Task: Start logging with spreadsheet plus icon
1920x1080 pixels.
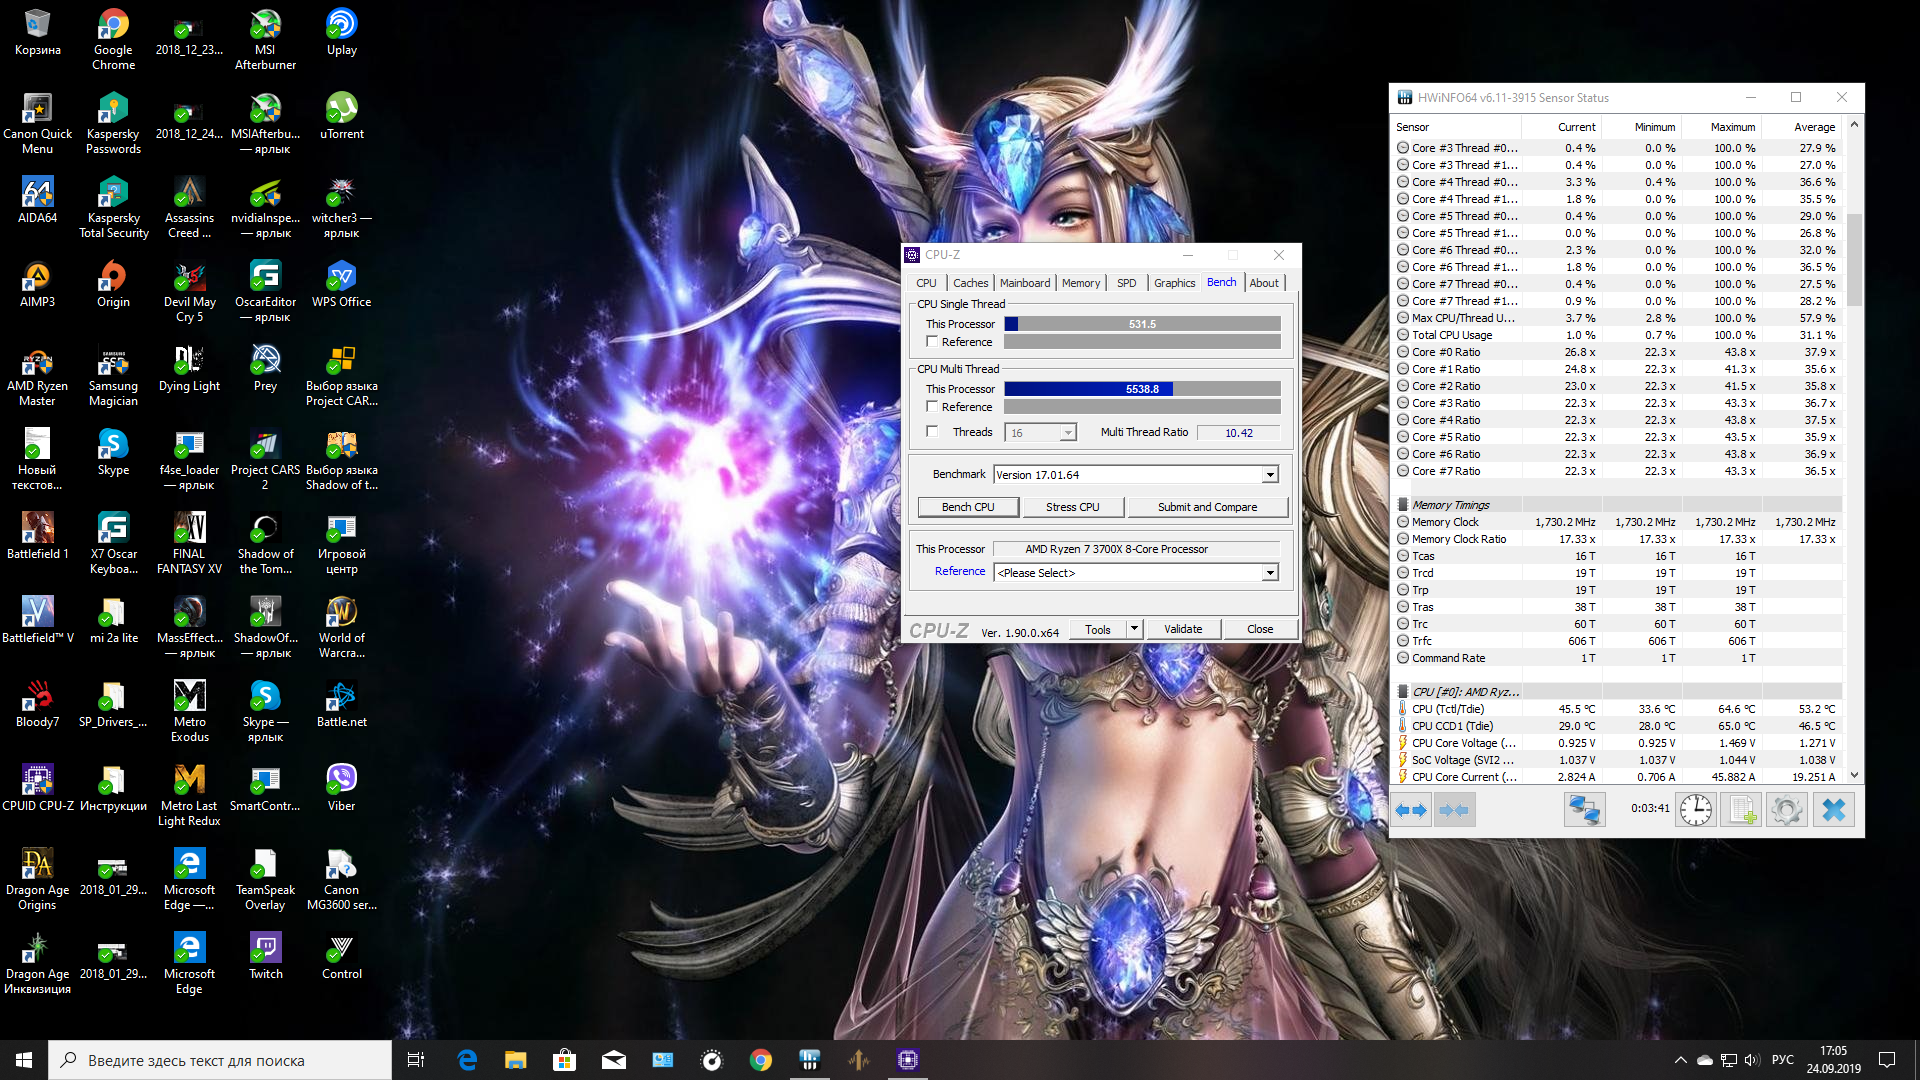Action: [1741, 810]
